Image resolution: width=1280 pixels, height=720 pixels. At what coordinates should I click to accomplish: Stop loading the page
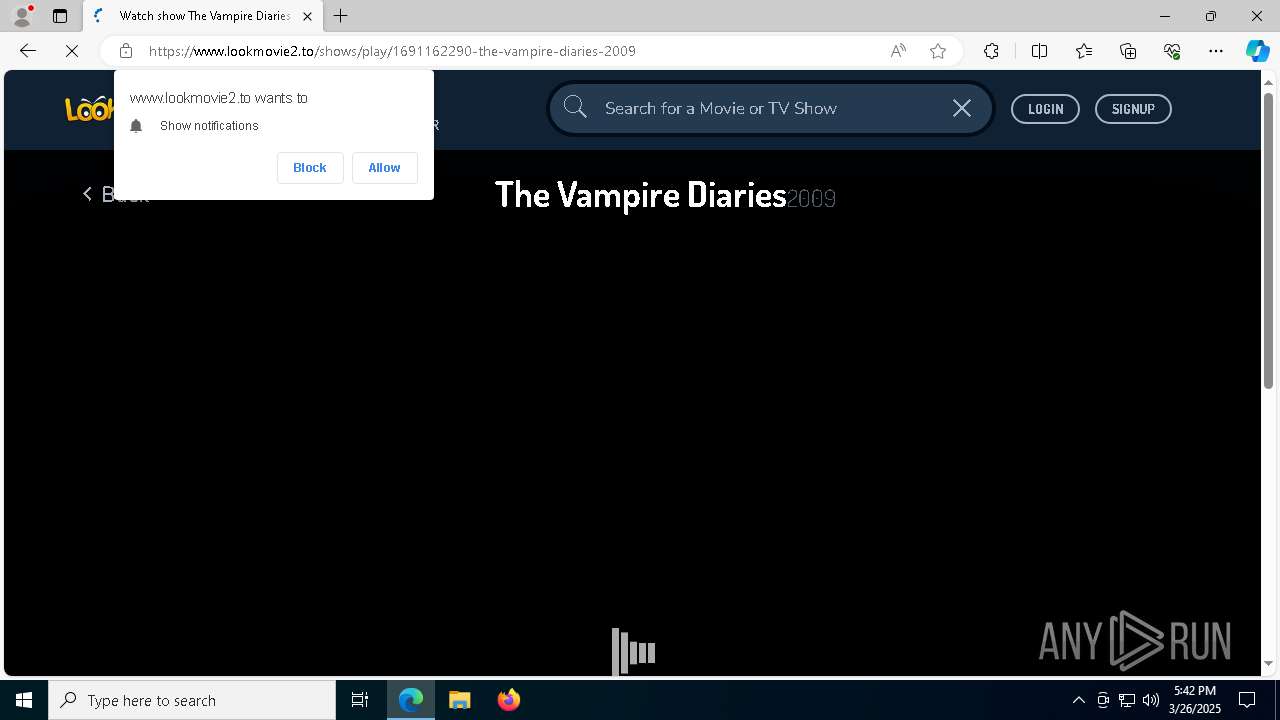(72, 51)
